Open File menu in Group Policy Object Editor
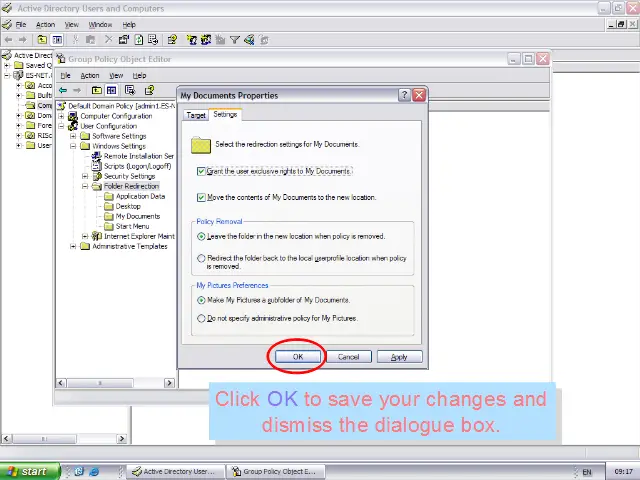This screenshot has width=640, height=480. coord(65,76)
